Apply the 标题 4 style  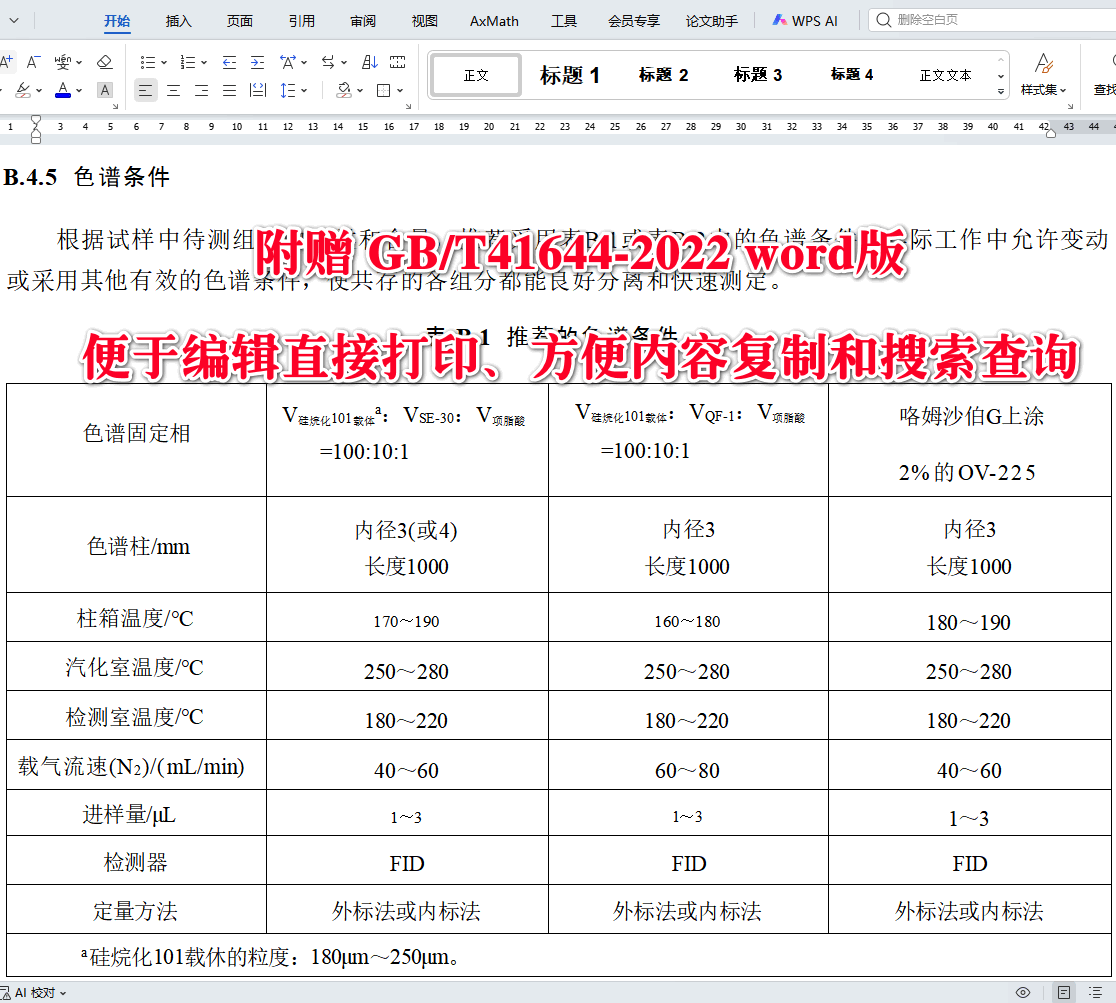(x=851, y=75)
